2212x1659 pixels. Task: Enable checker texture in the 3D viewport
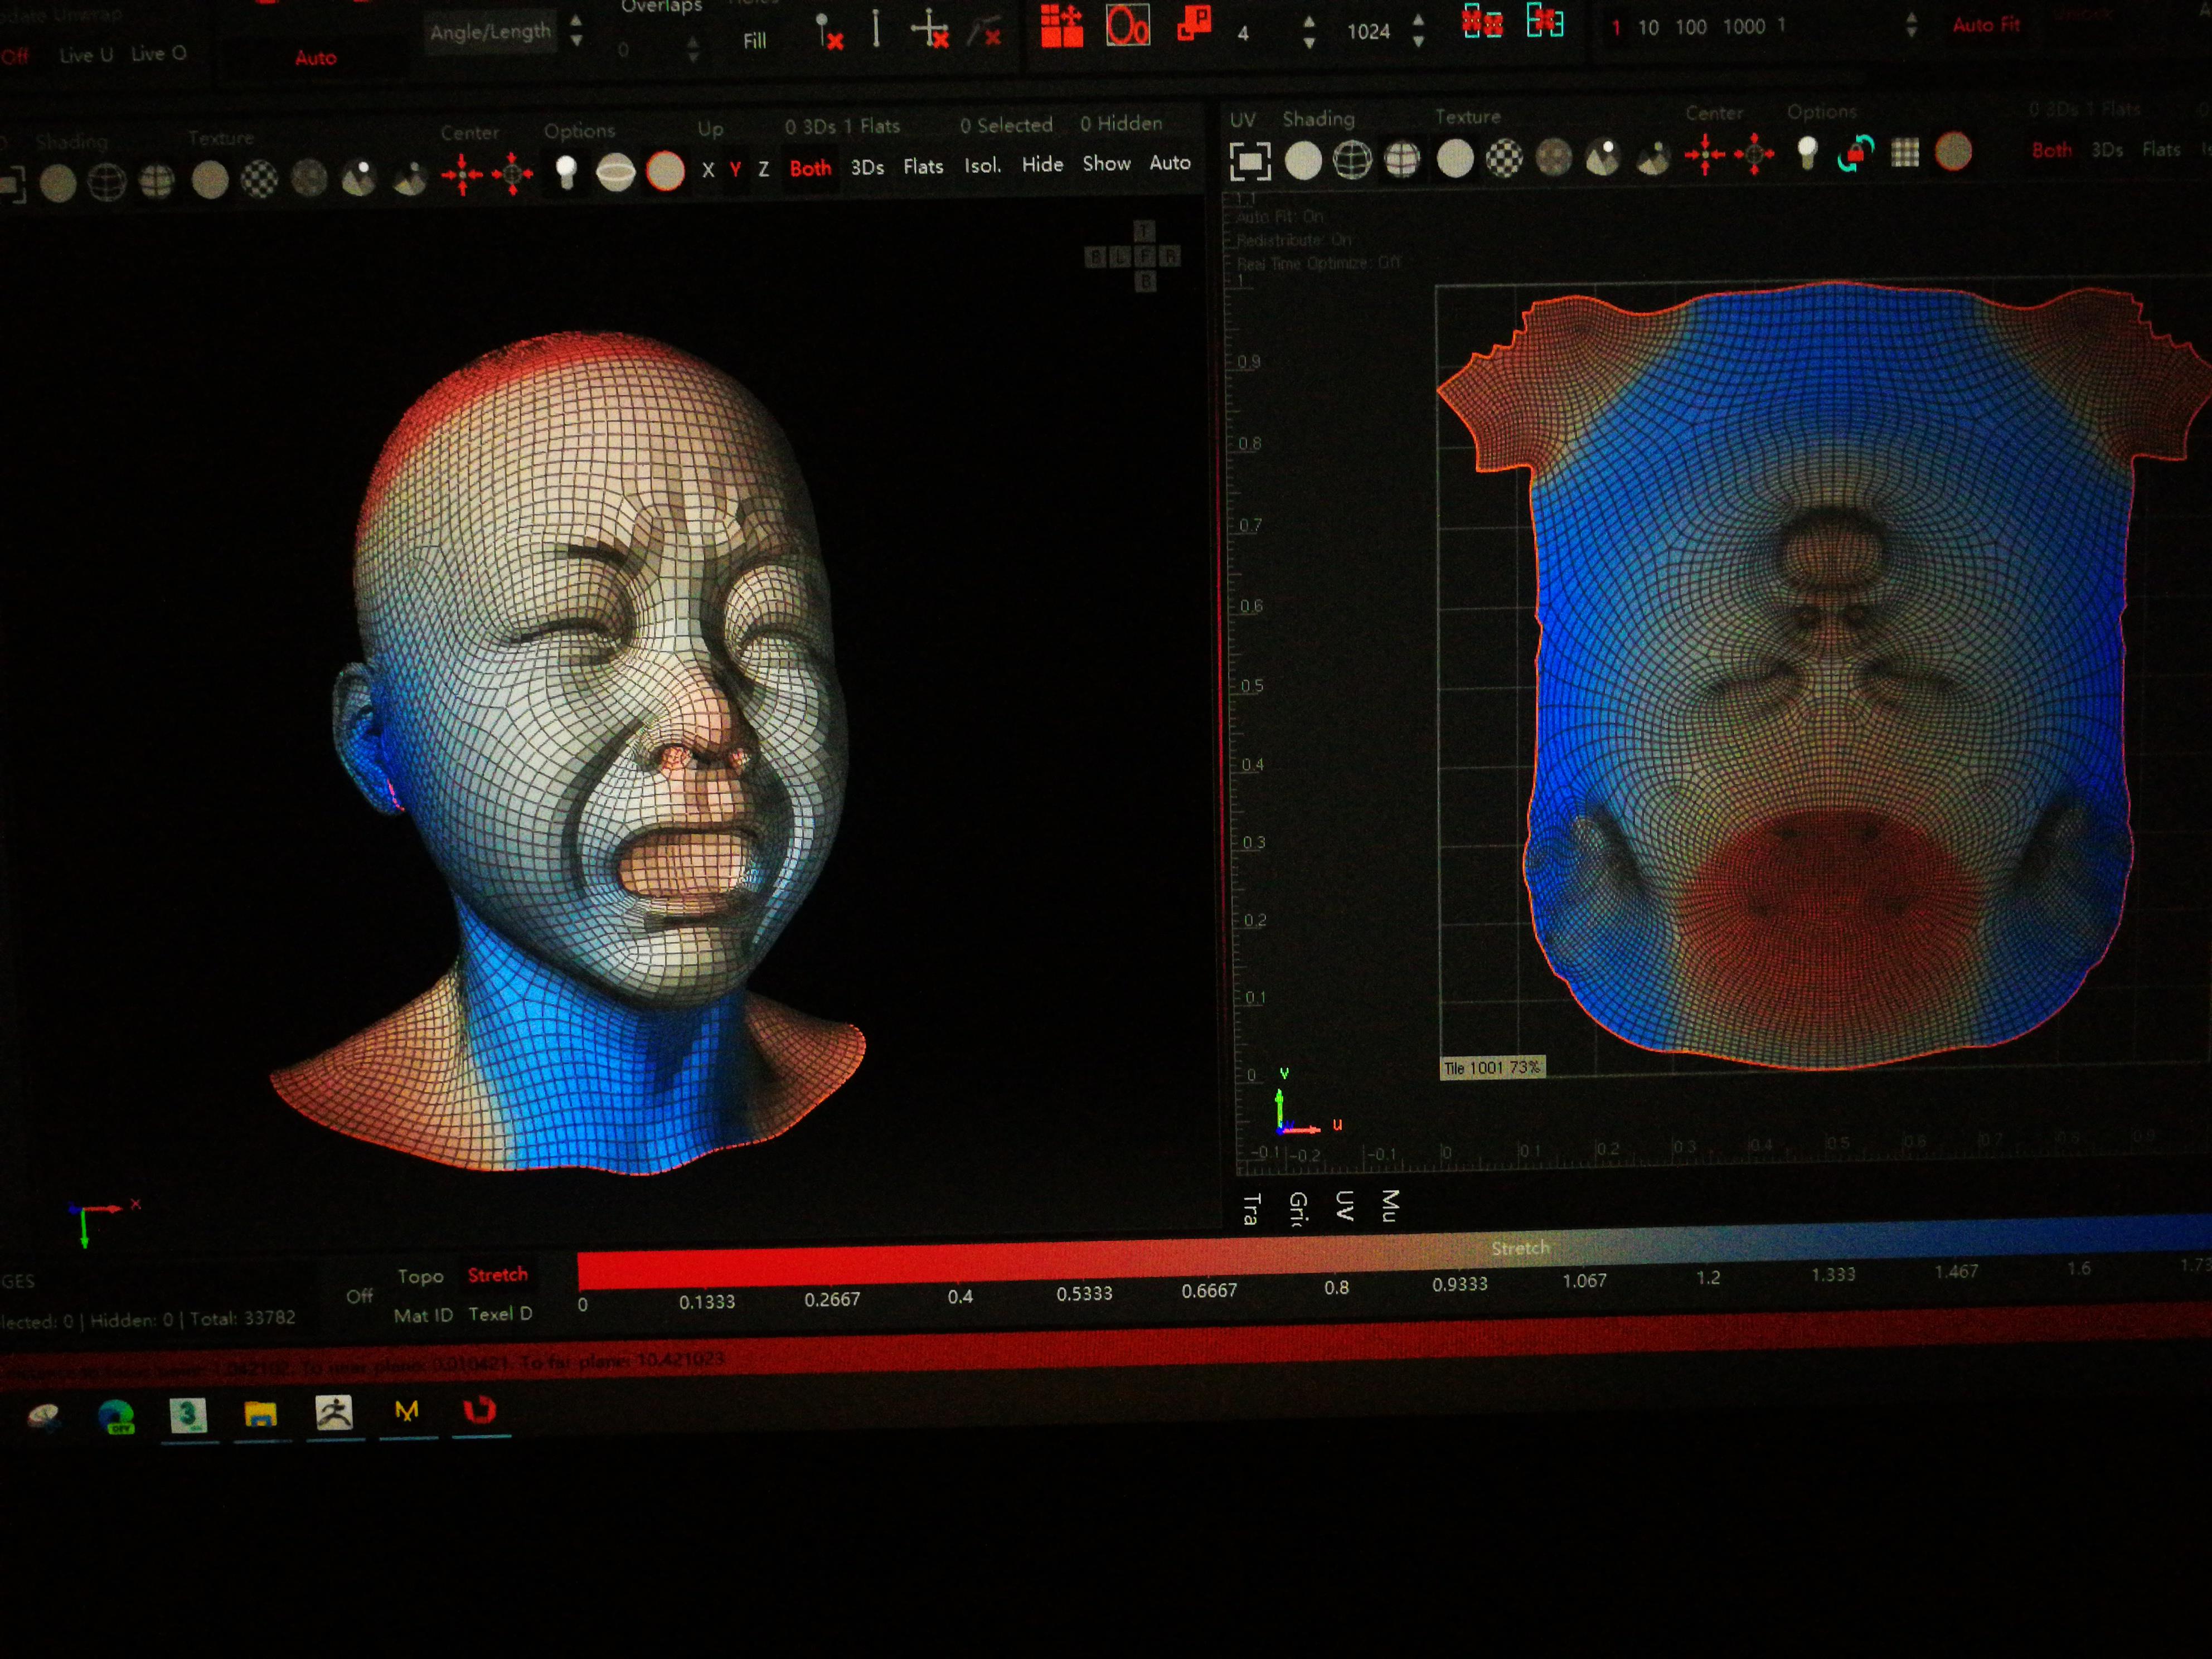pyautogui.click(x=260, y=180)
